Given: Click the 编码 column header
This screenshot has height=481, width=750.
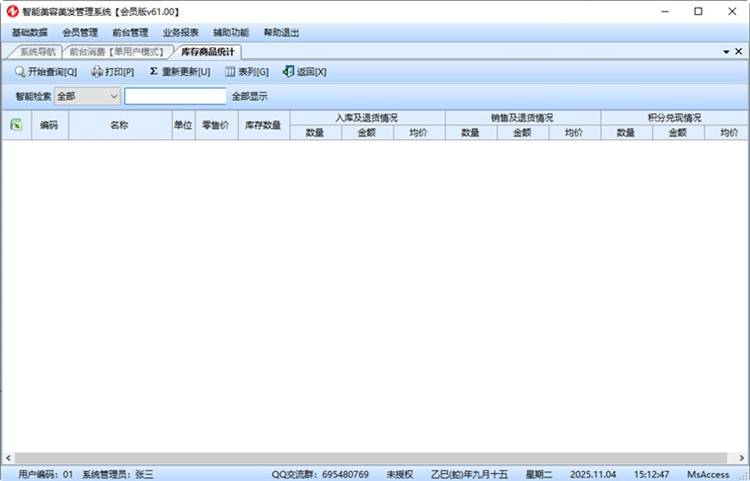Looking at the screenshot, I should (x=50, y=125).
